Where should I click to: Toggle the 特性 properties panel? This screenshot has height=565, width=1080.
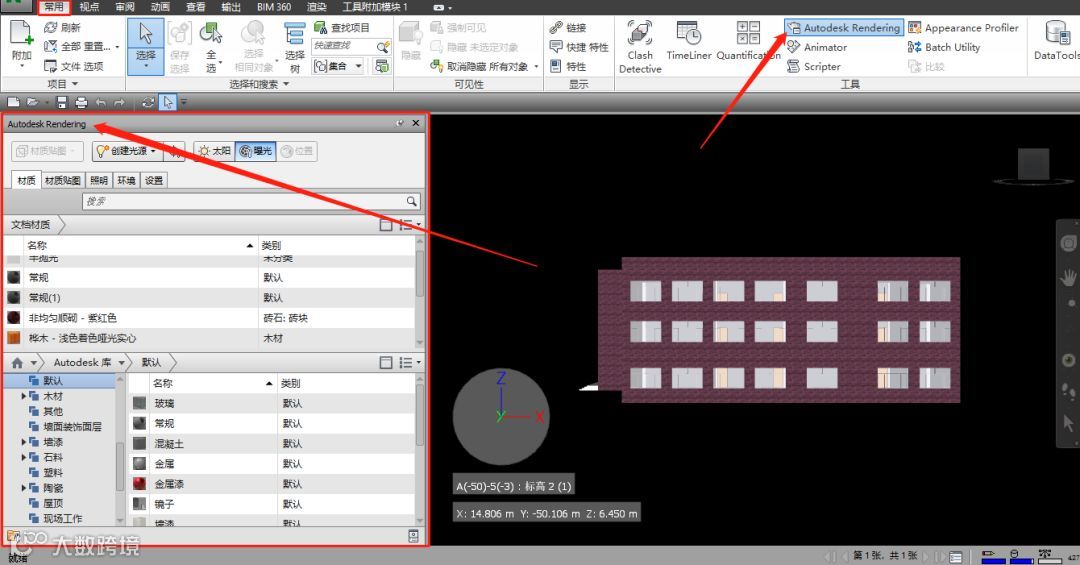point(568,66)
